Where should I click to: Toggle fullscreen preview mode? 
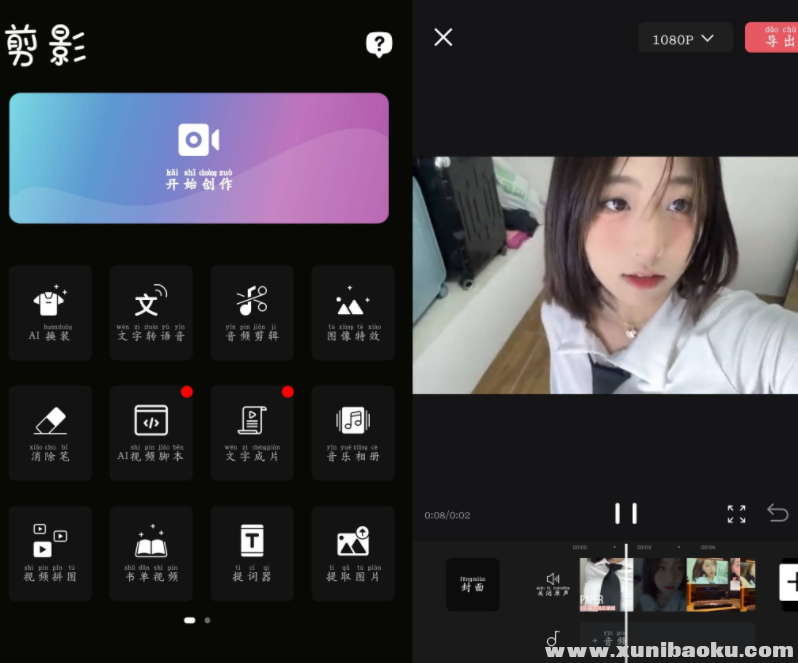tap(736, 514)
